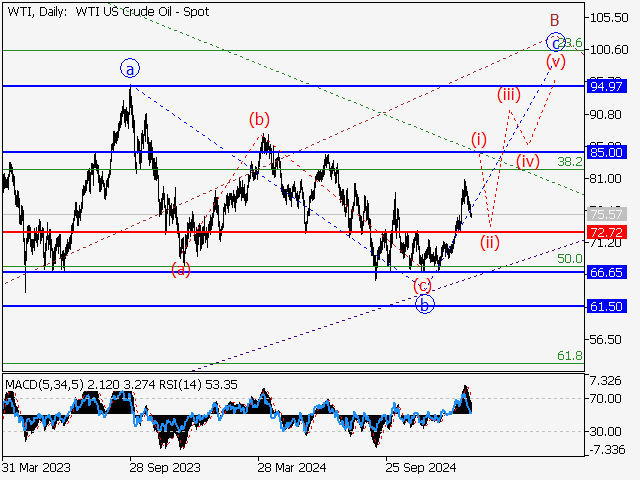640x480 pixels.
Task: Click the red (a) wave label
Action: 181,268
